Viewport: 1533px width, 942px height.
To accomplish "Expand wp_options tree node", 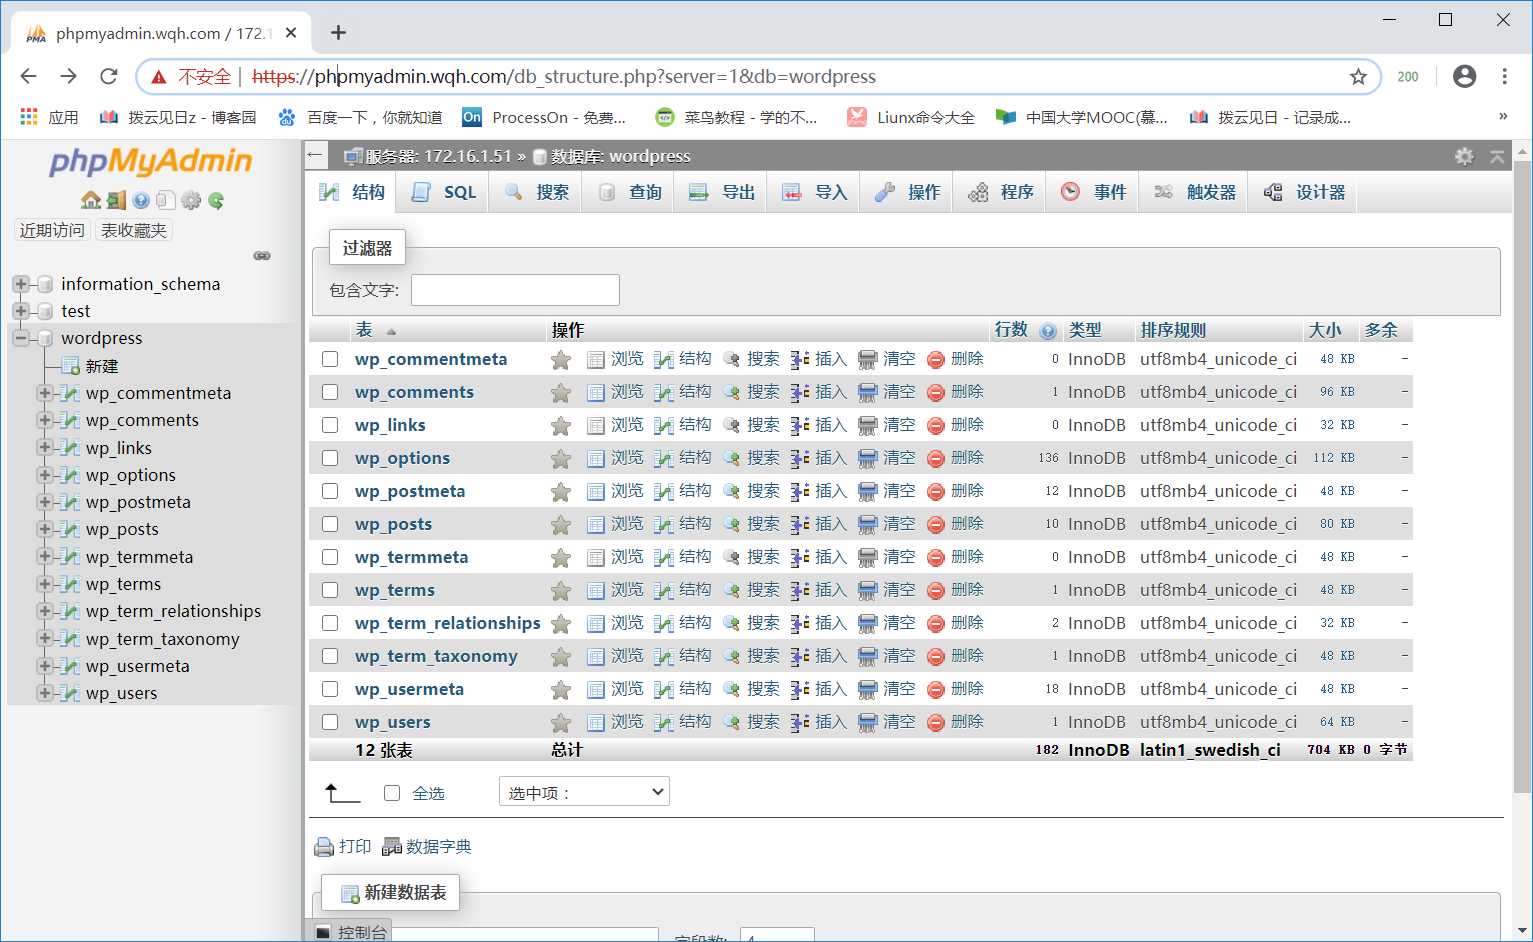I will tap(44, 475).
